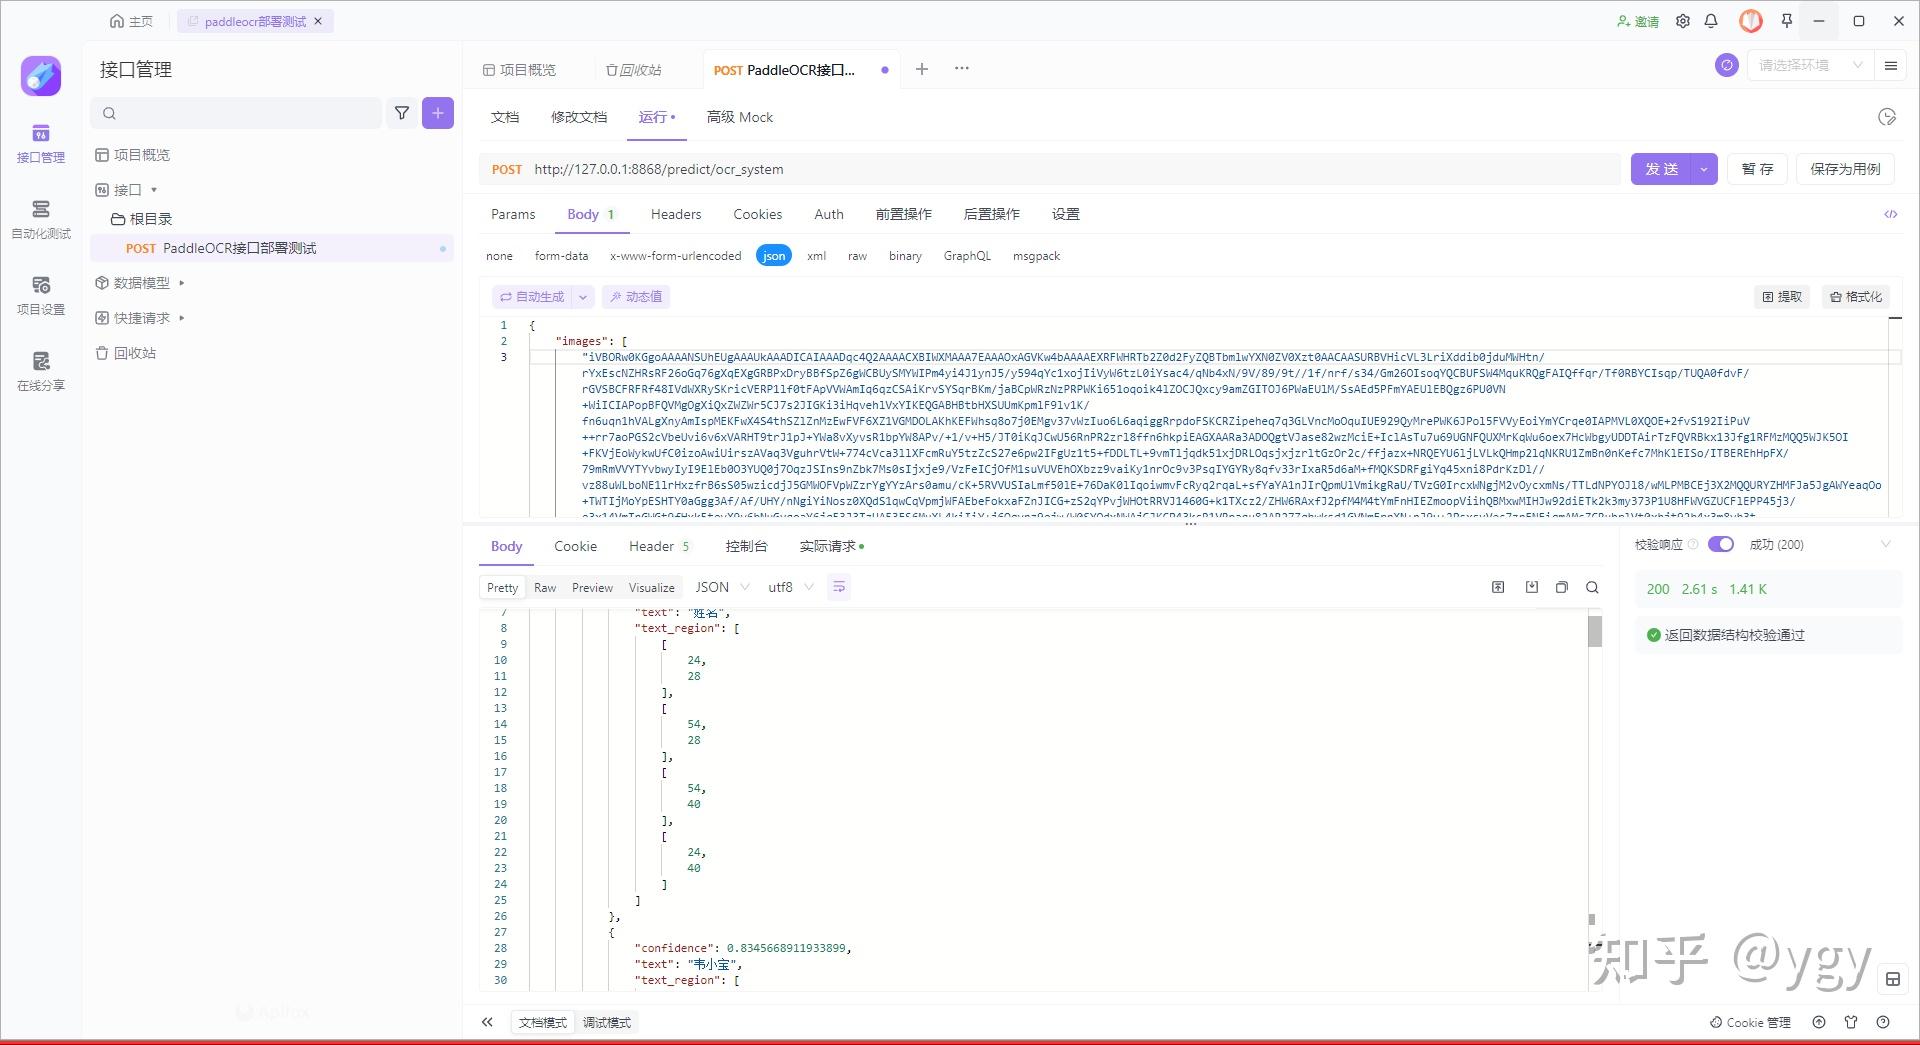Open the notifications bell

1711,21
